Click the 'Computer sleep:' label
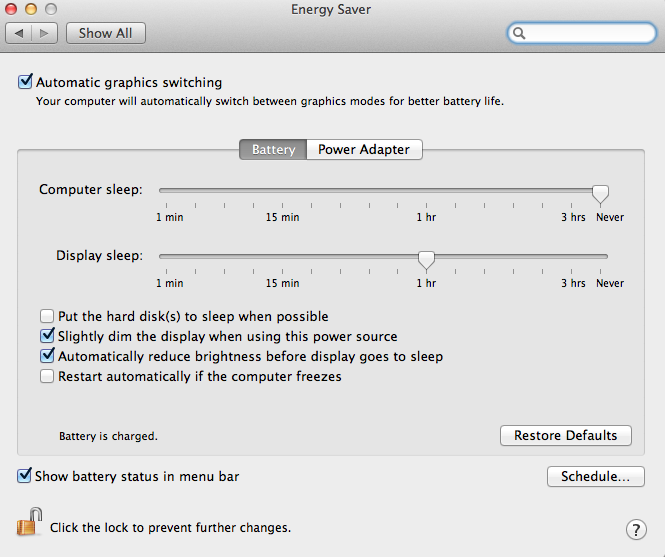The height and width of the screenshot is (557, 665). [x=91, y=189]
